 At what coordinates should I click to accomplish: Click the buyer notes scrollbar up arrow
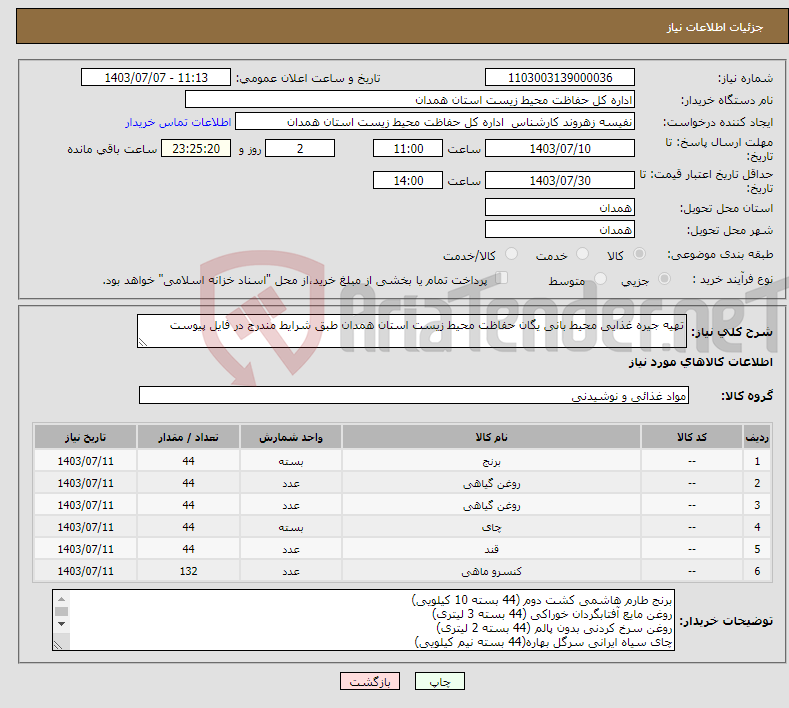click(x=61, y=599)
